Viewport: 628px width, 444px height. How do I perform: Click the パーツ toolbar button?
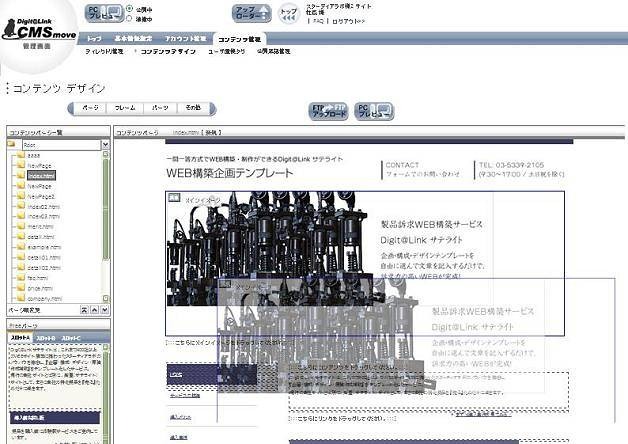click(x=160, y=108)
